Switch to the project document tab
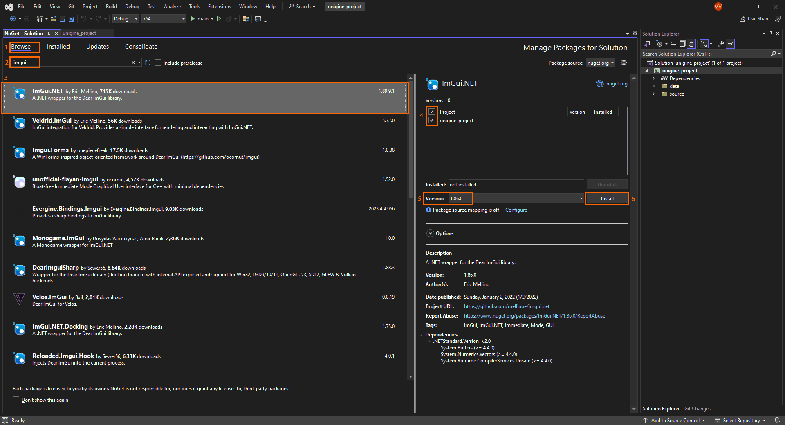The image size is (785, 425). tap(79, 33)
